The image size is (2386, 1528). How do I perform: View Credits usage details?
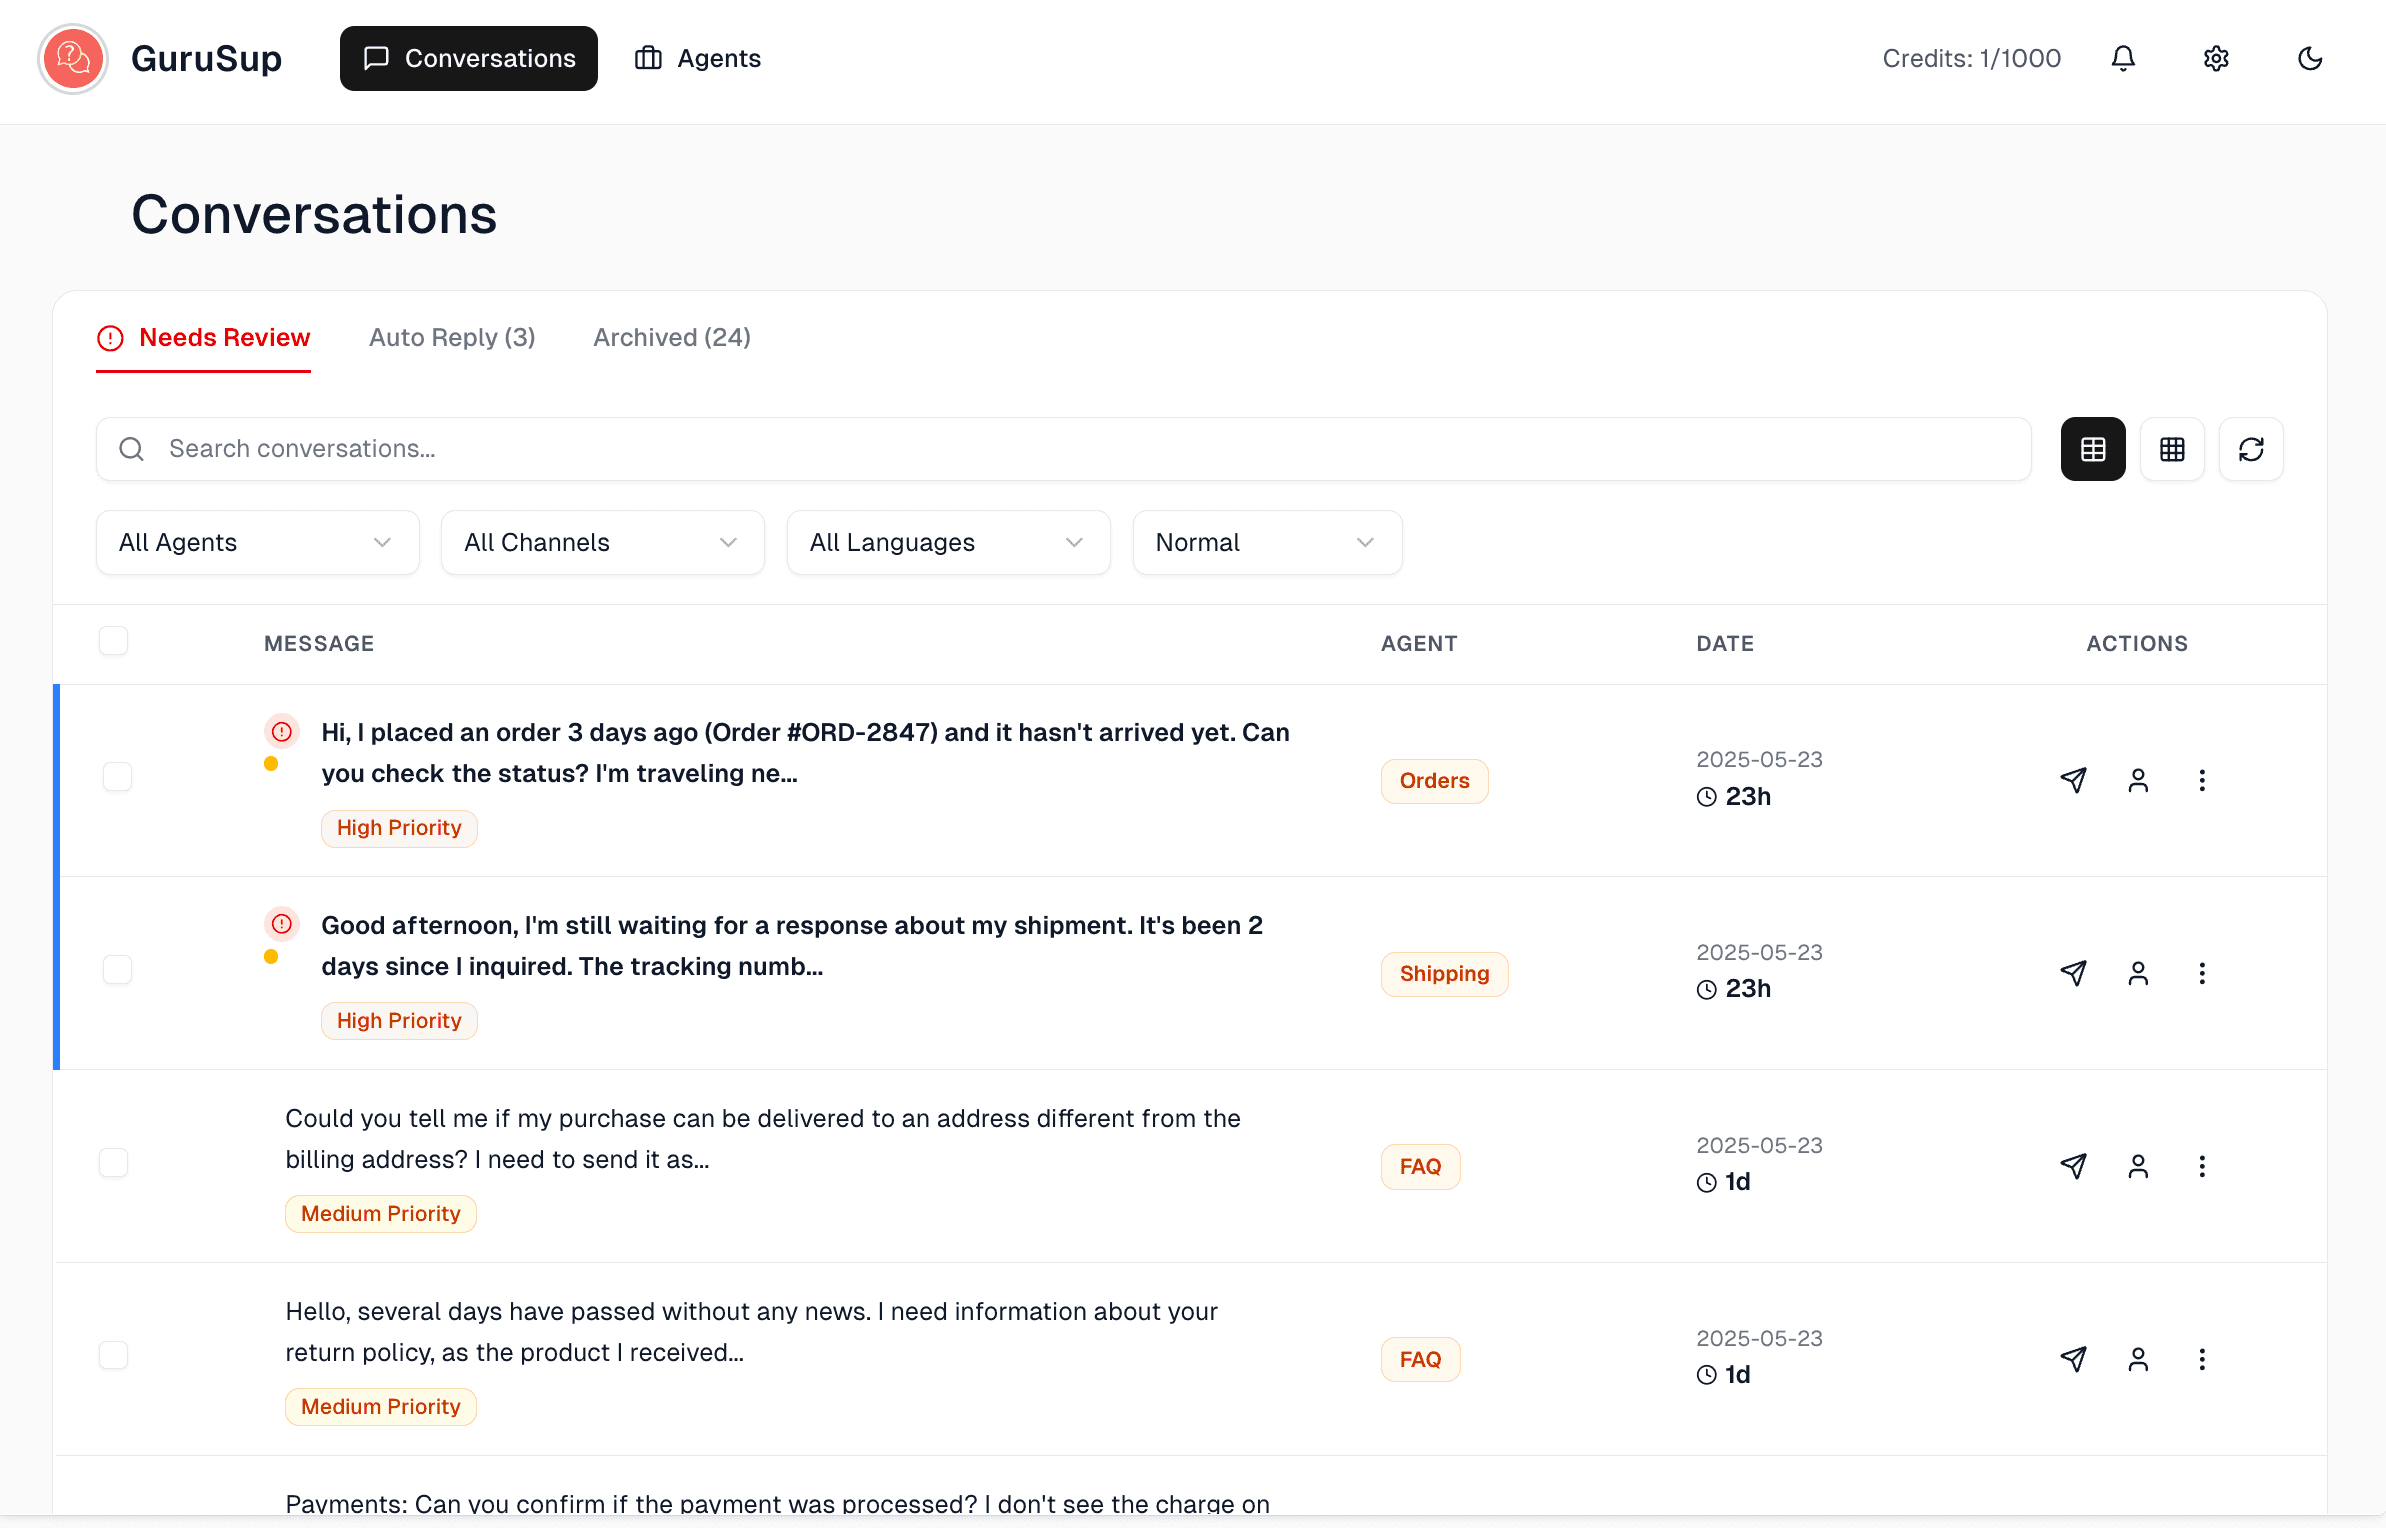[1971, 58]
